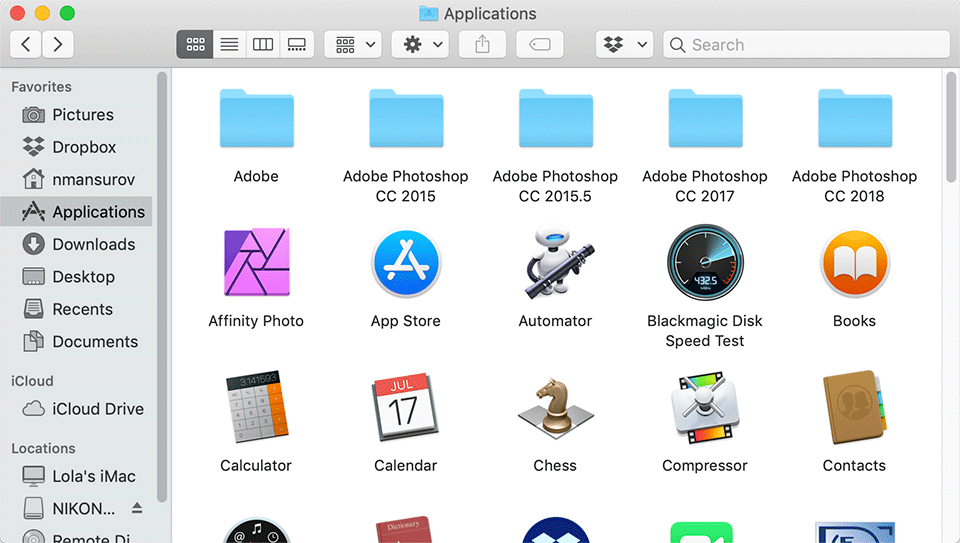960x543 pixels.
Task: Open Desktop in the sidebar
Action: pyautogui.click(x=77, y=277)
